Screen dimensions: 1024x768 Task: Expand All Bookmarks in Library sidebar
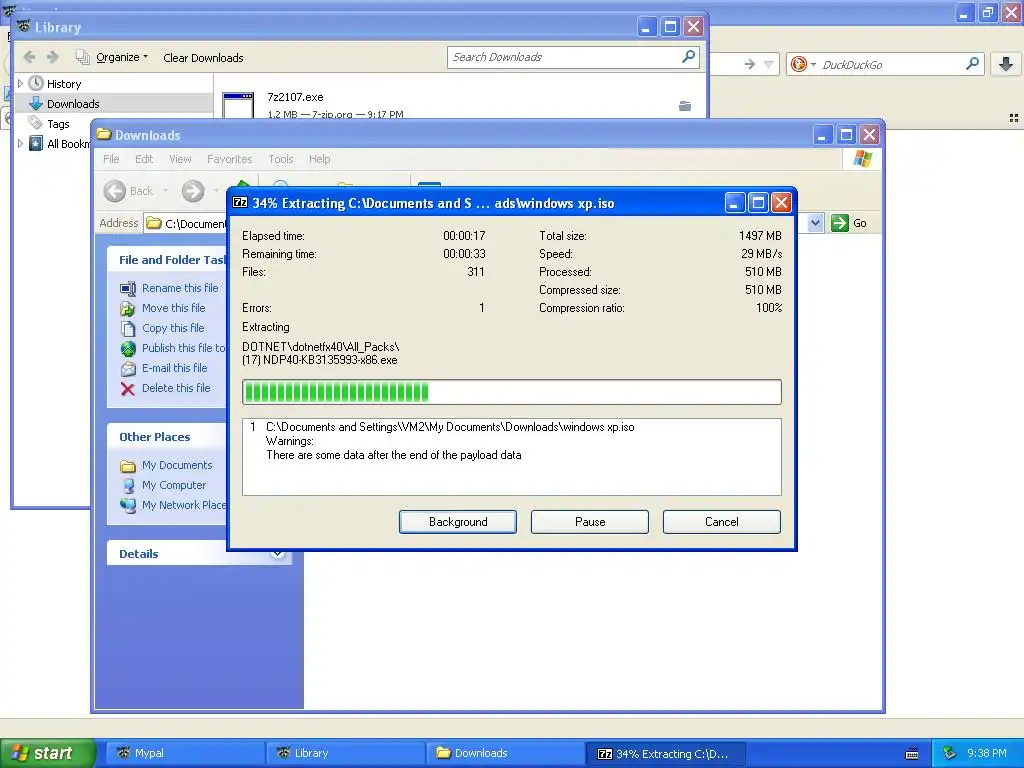click(x=20, y=144)
